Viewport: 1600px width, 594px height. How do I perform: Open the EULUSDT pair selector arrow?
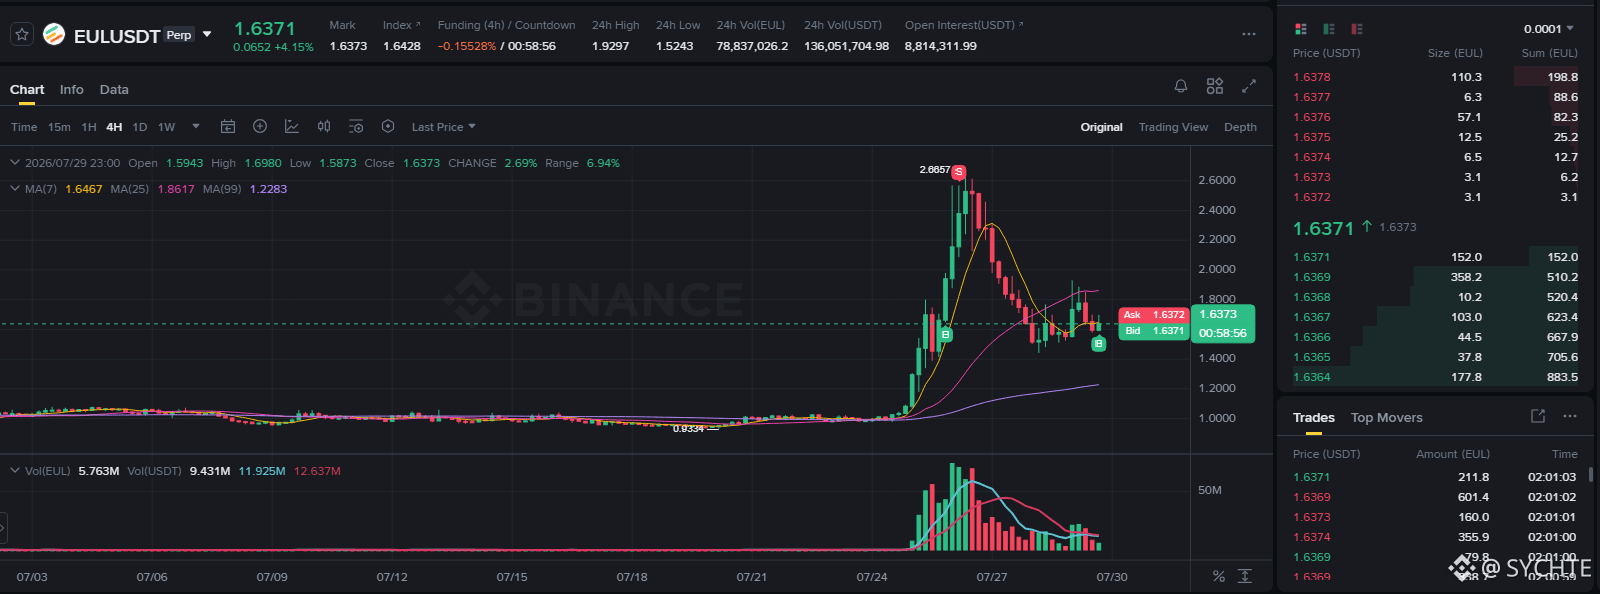click(x=207, y=34)
